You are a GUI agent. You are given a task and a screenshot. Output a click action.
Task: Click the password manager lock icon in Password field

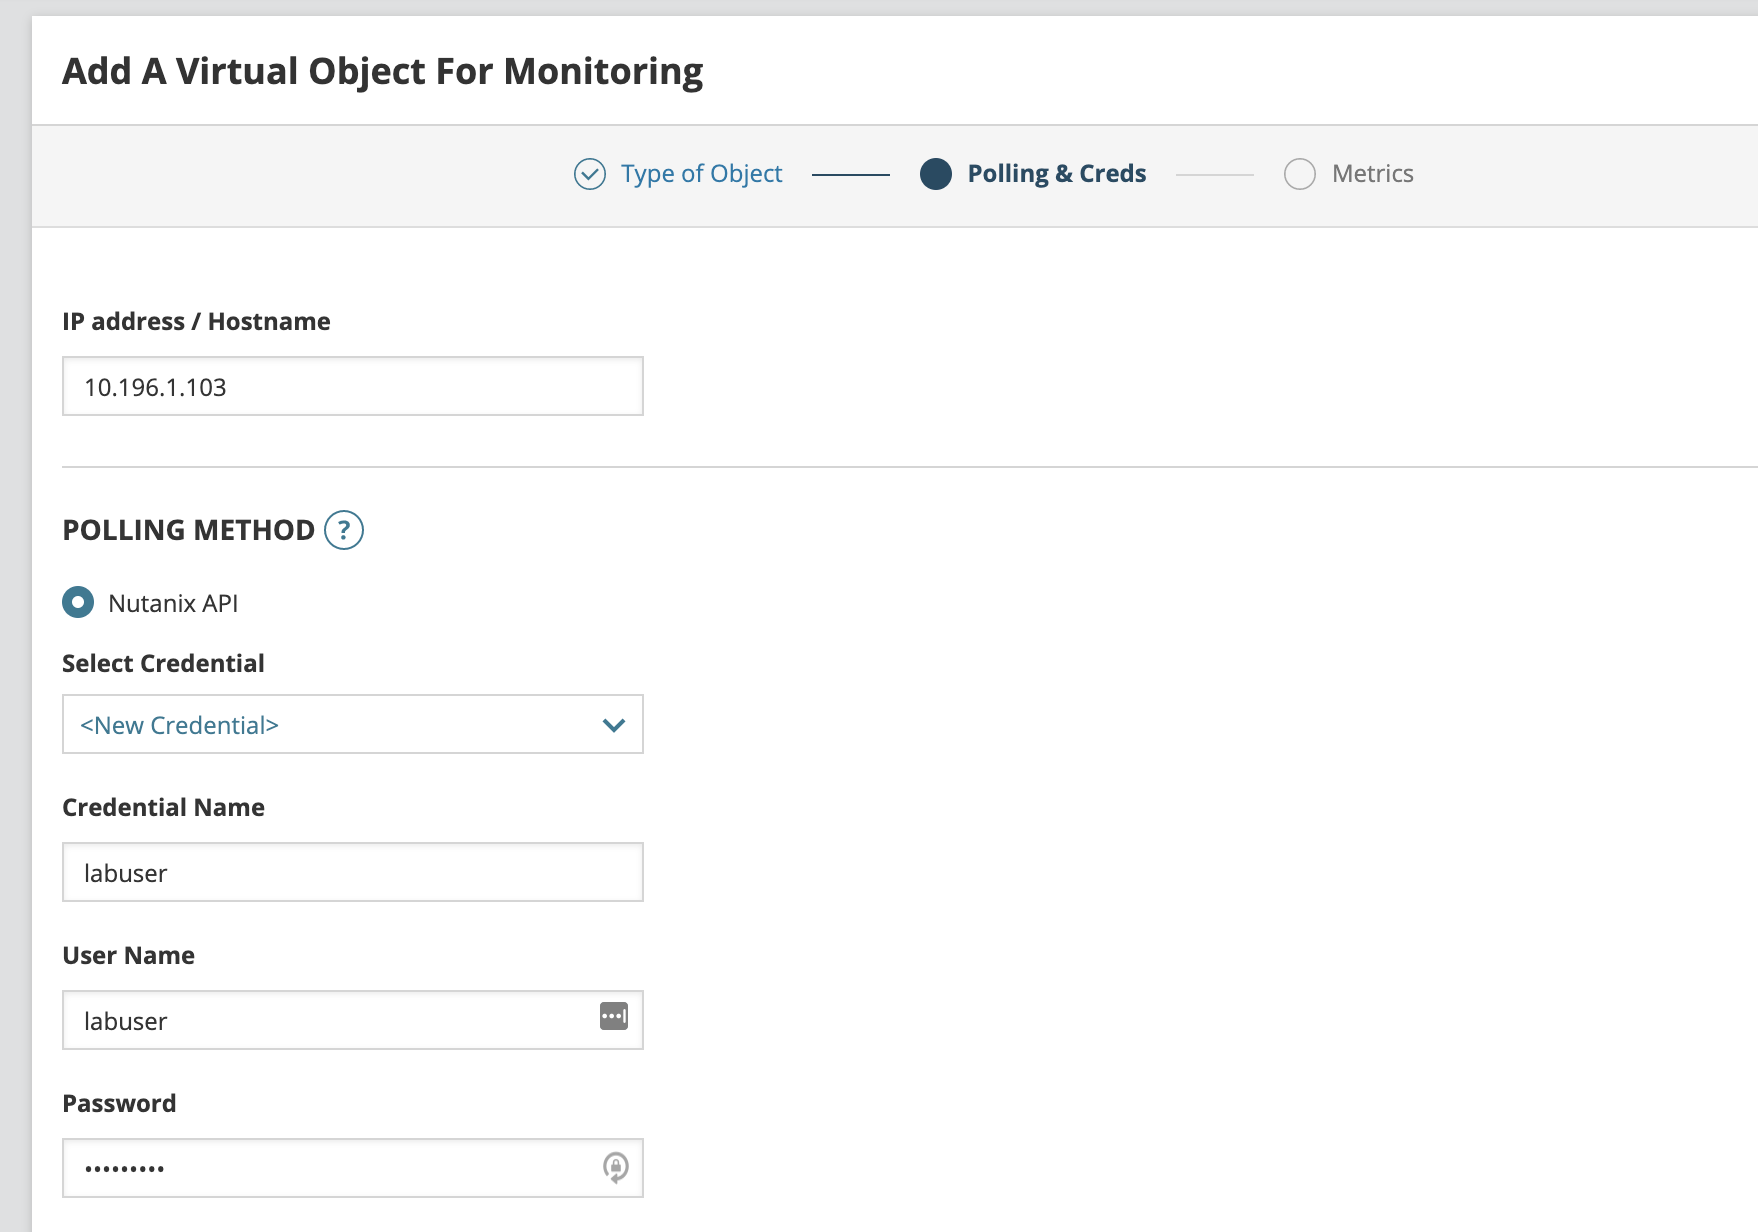616,1167
